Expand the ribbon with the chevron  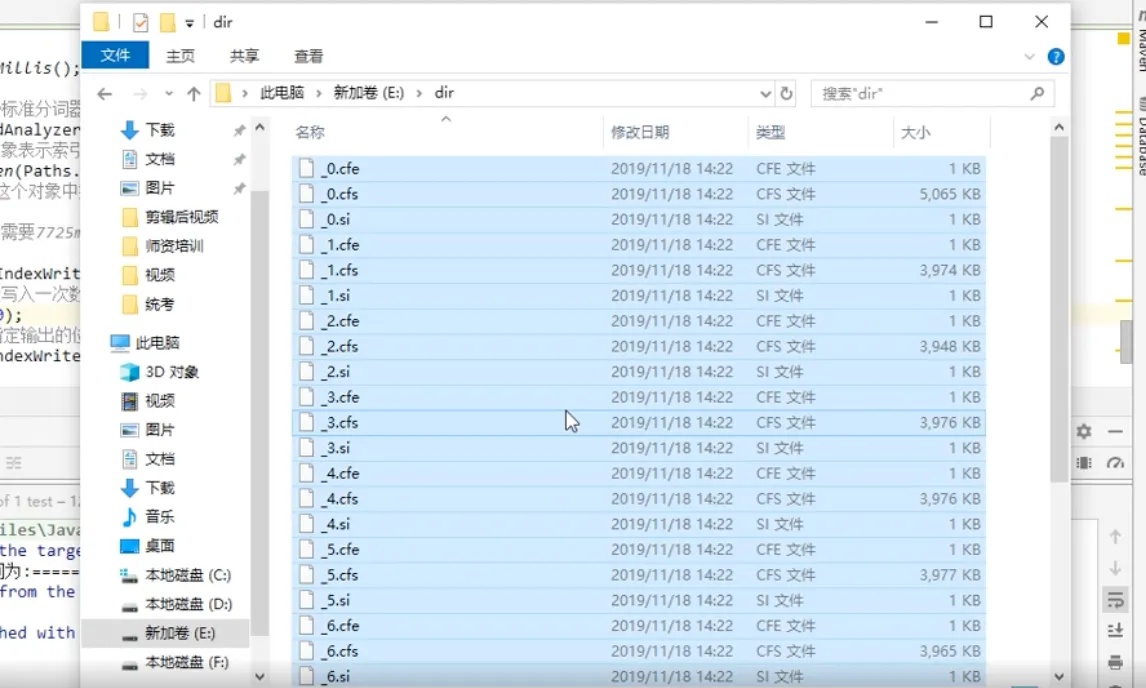click(x=1029, y=56)
